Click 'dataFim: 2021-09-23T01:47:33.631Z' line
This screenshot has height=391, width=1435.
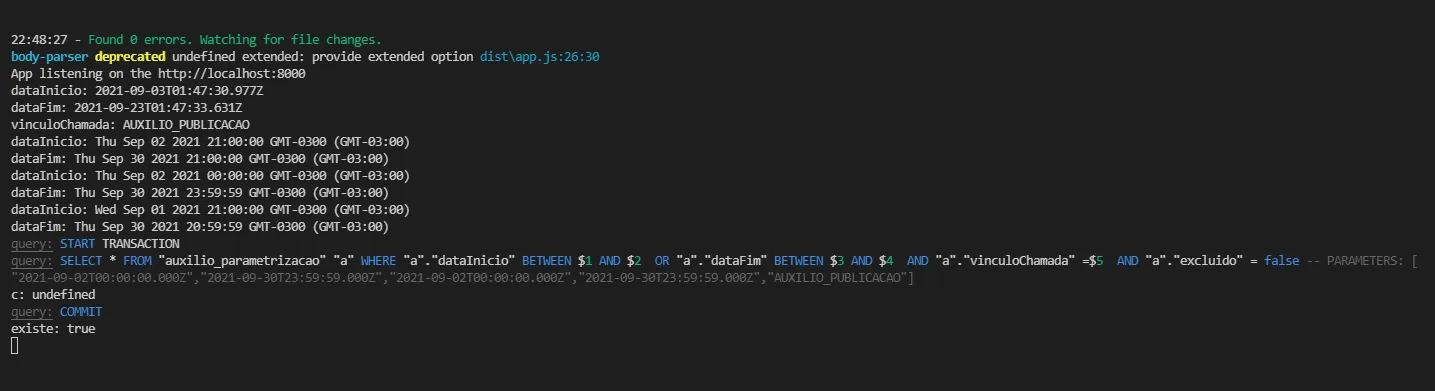[127, 108]
